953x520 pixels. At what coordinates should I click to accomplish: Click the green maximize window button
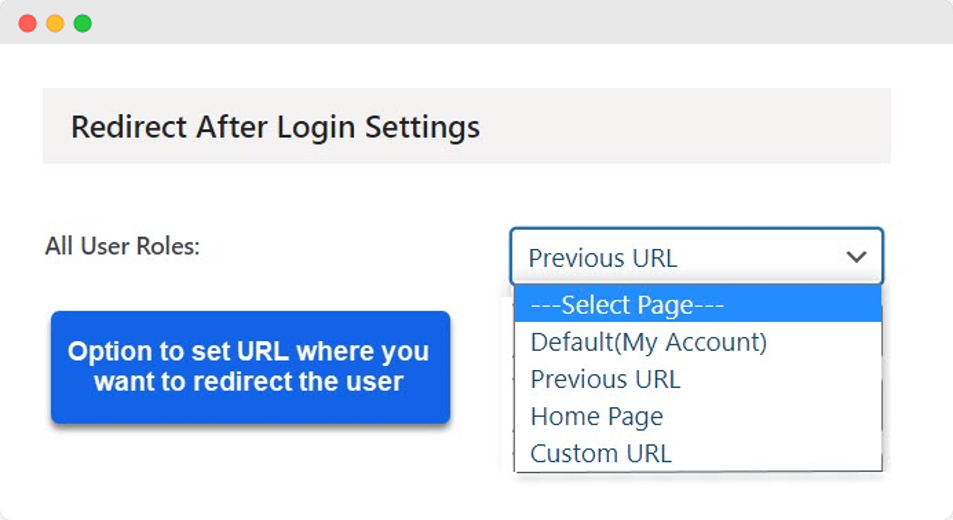coord(83,23)
